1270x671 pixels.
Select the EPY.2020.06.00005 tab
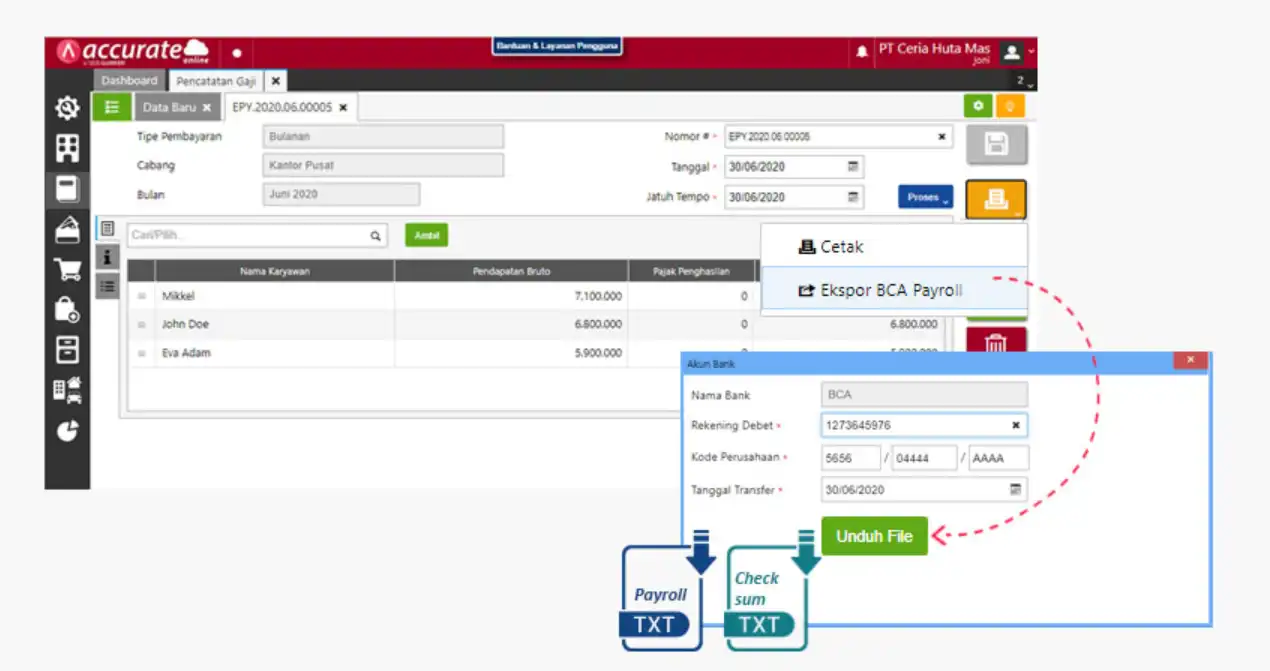(282, 107)
